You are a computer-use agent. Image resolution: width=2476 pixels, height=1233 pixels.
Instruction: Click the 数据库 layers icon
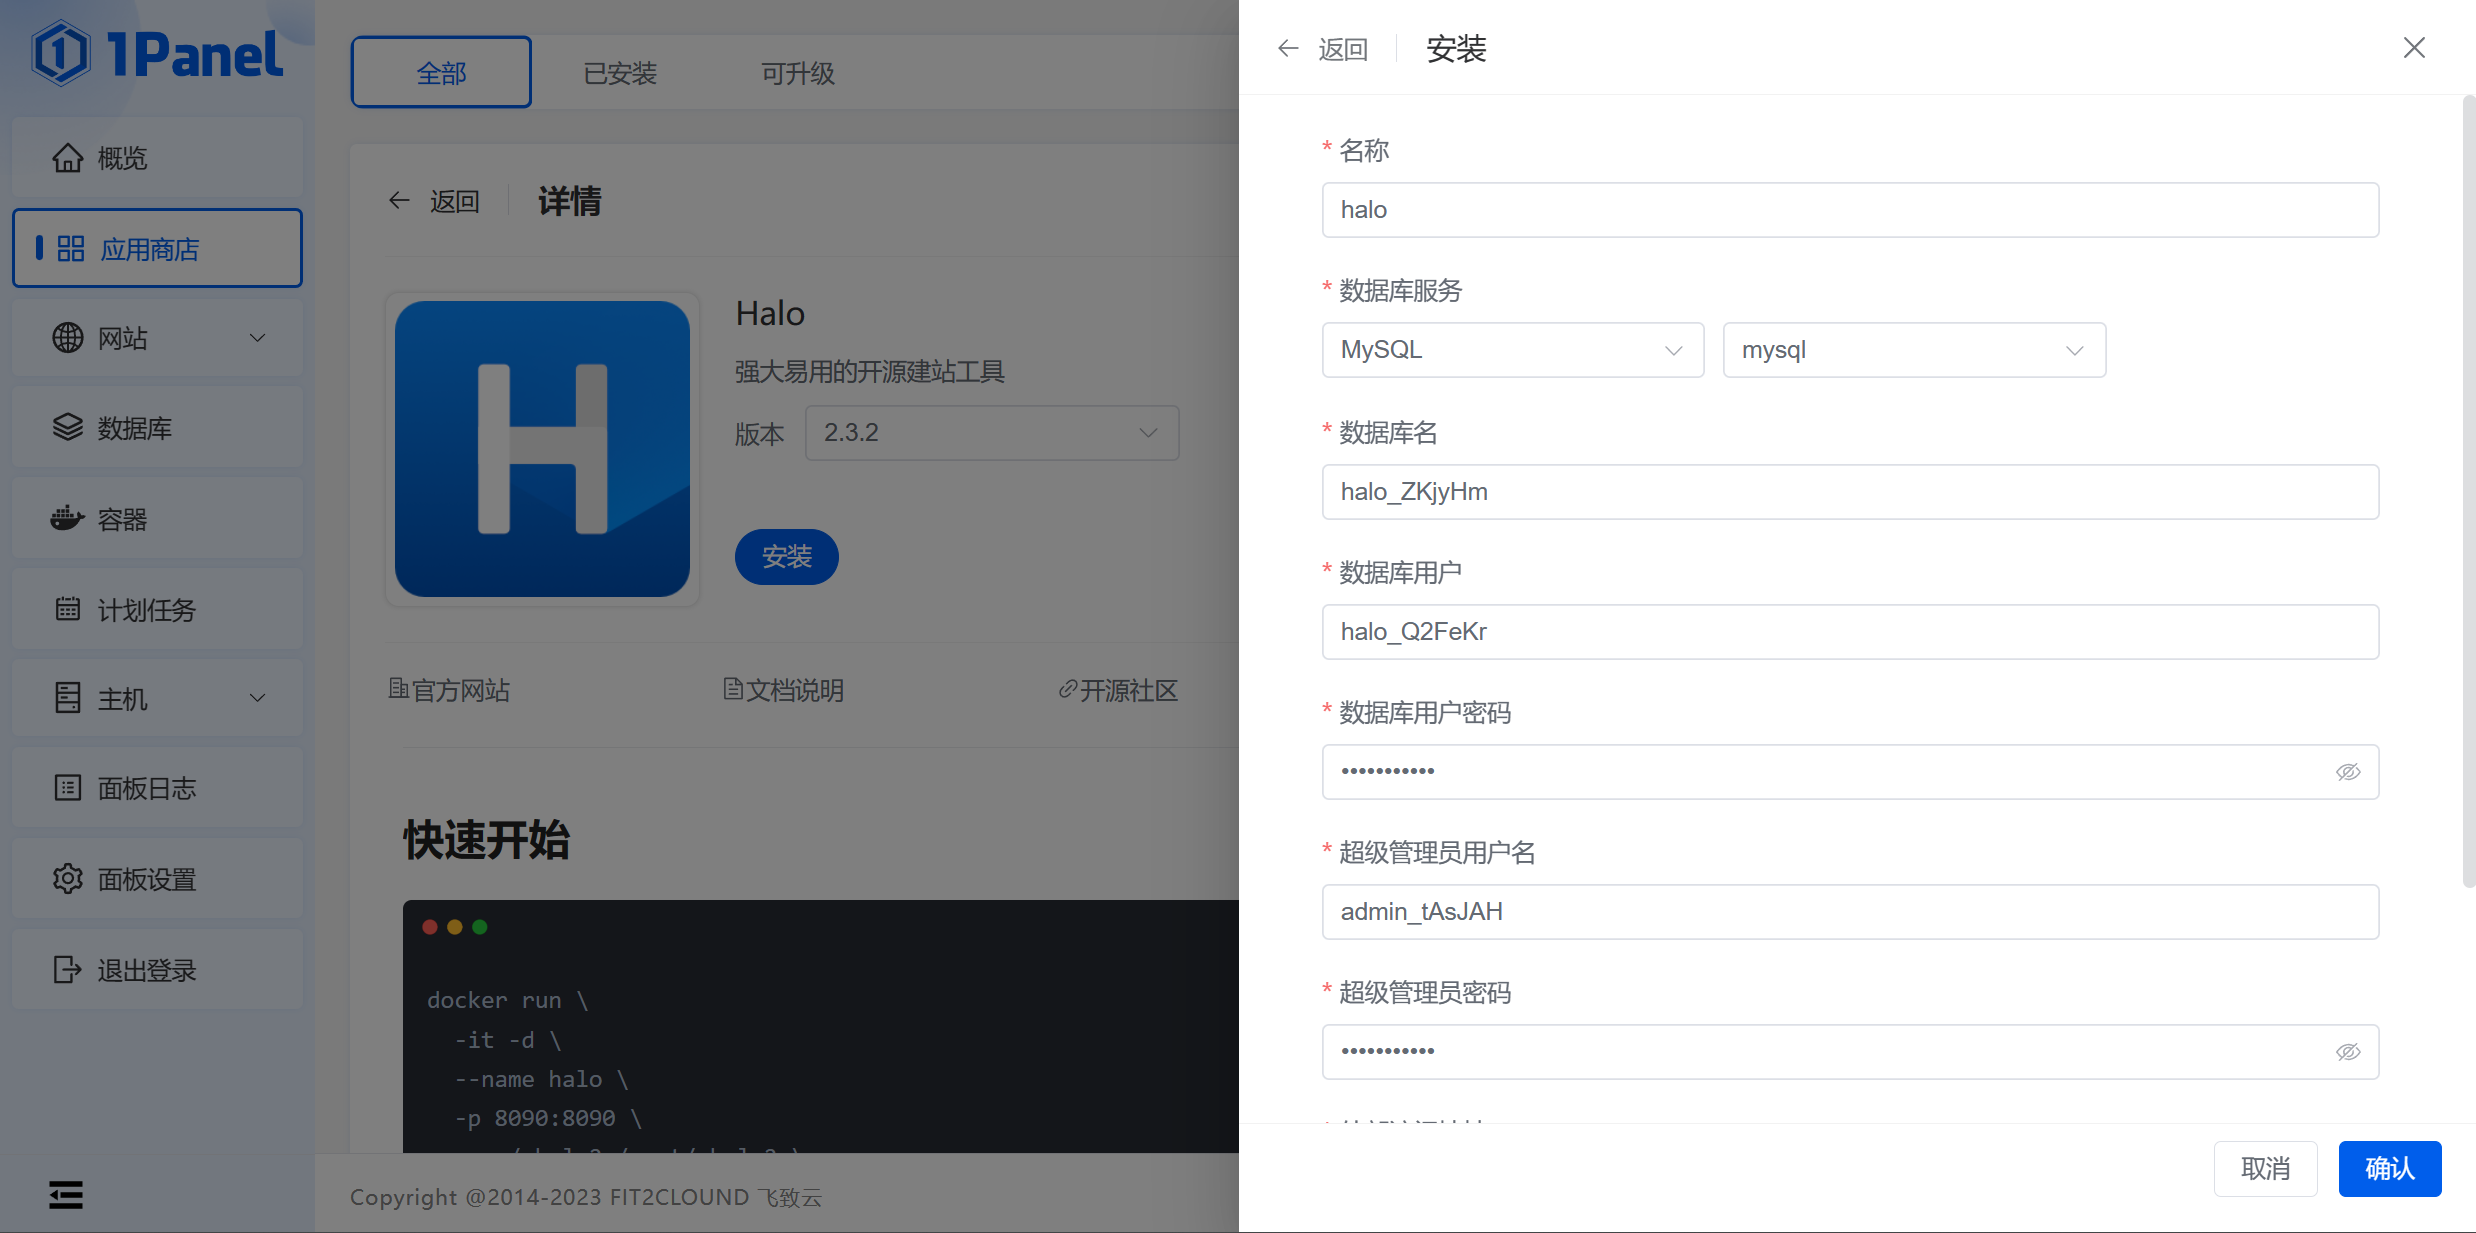pyautogui.click(x=68, y=428)
